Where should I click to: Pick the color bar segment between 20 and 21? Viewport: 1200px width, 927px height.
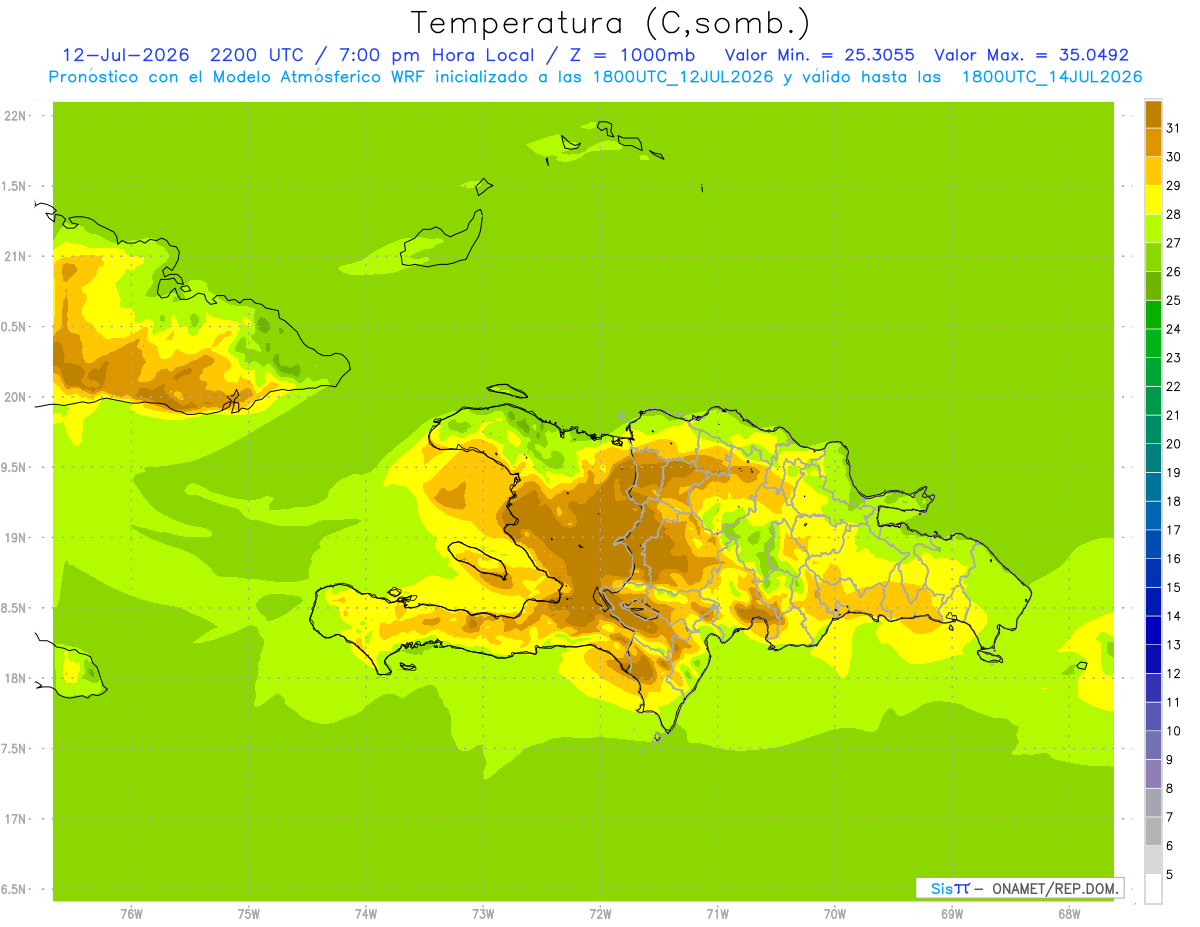(x=1153, y=429)
